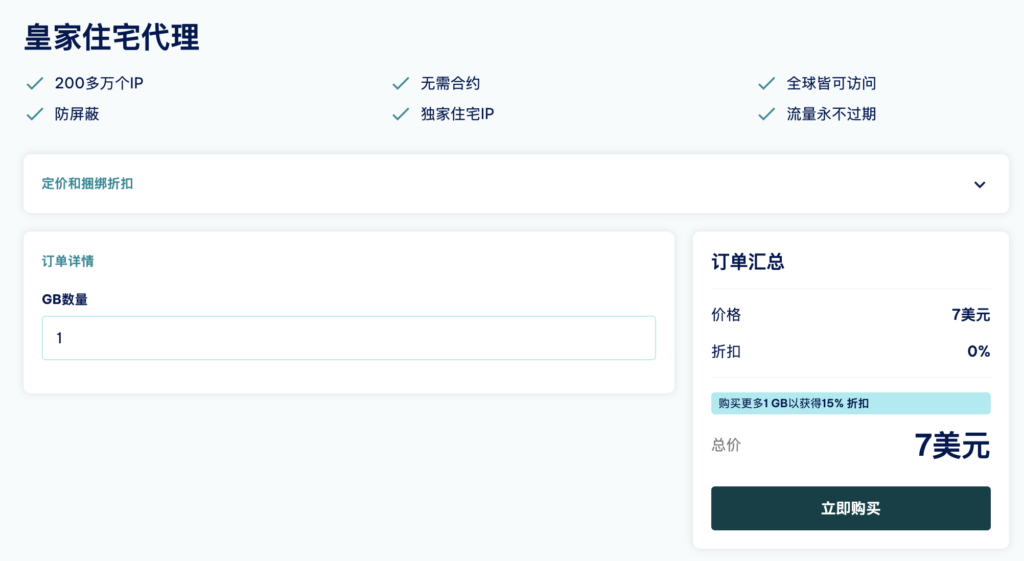This screenshot has height=561, width=1024.
Task: Click the checkmark icon beside 防屏蔽
Action: click(35, 114)
